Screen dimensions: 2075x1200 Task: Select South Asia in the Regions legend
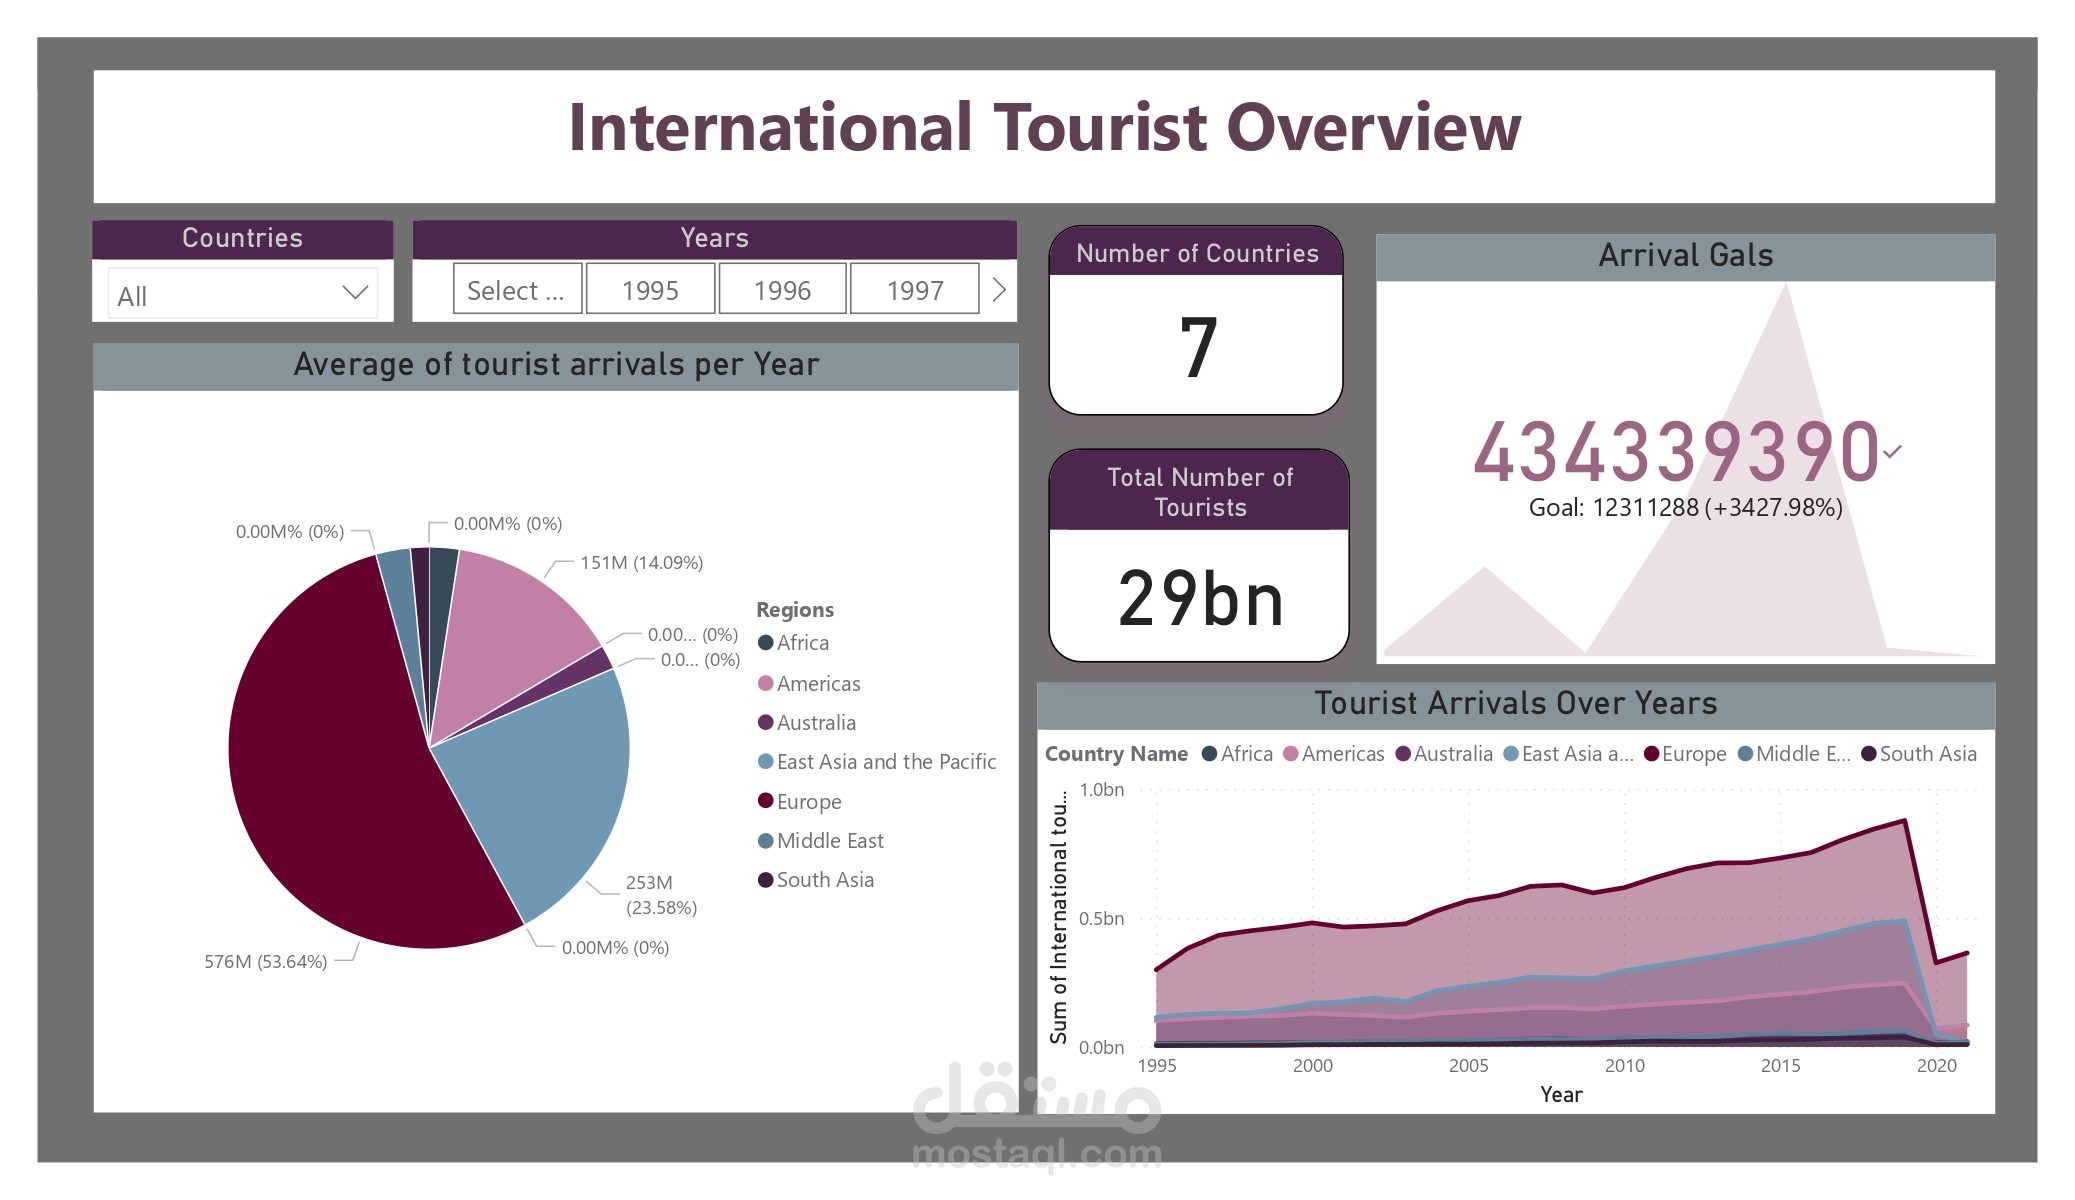point(816,880)
